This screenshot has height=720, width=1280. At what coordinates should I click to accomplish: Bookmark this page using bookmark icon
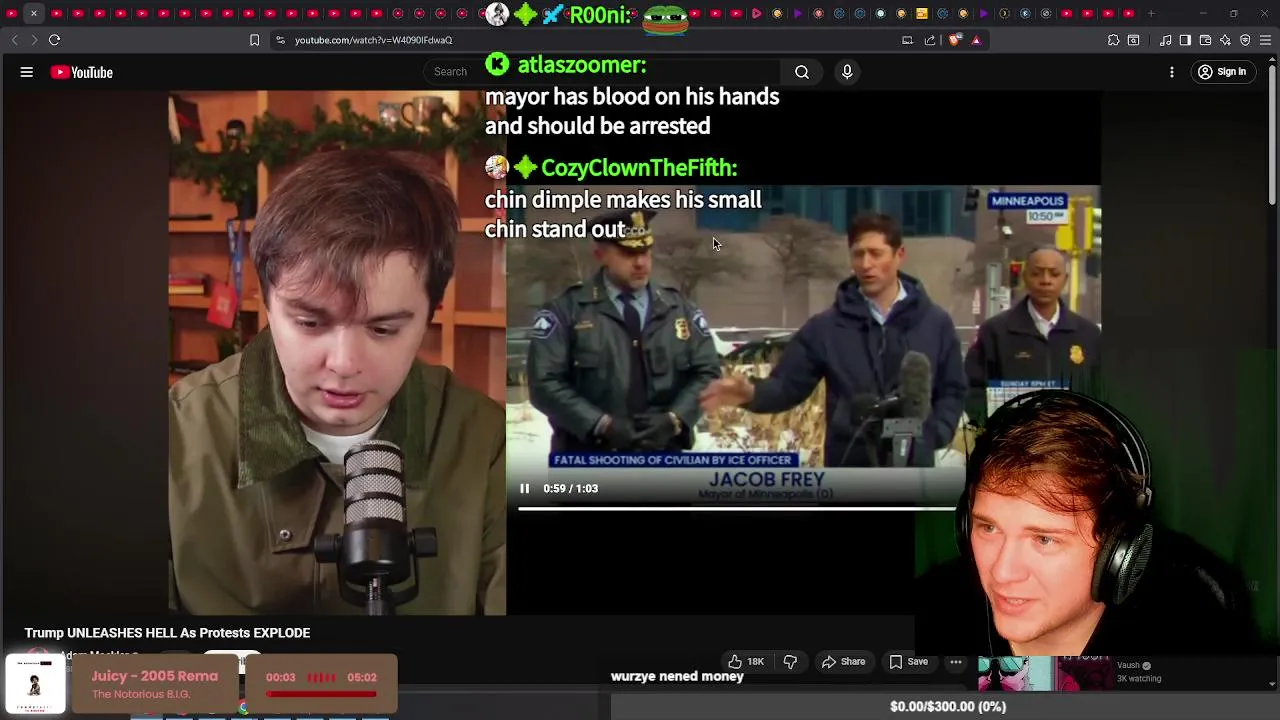pyautogui.click(x=254, y=40)
